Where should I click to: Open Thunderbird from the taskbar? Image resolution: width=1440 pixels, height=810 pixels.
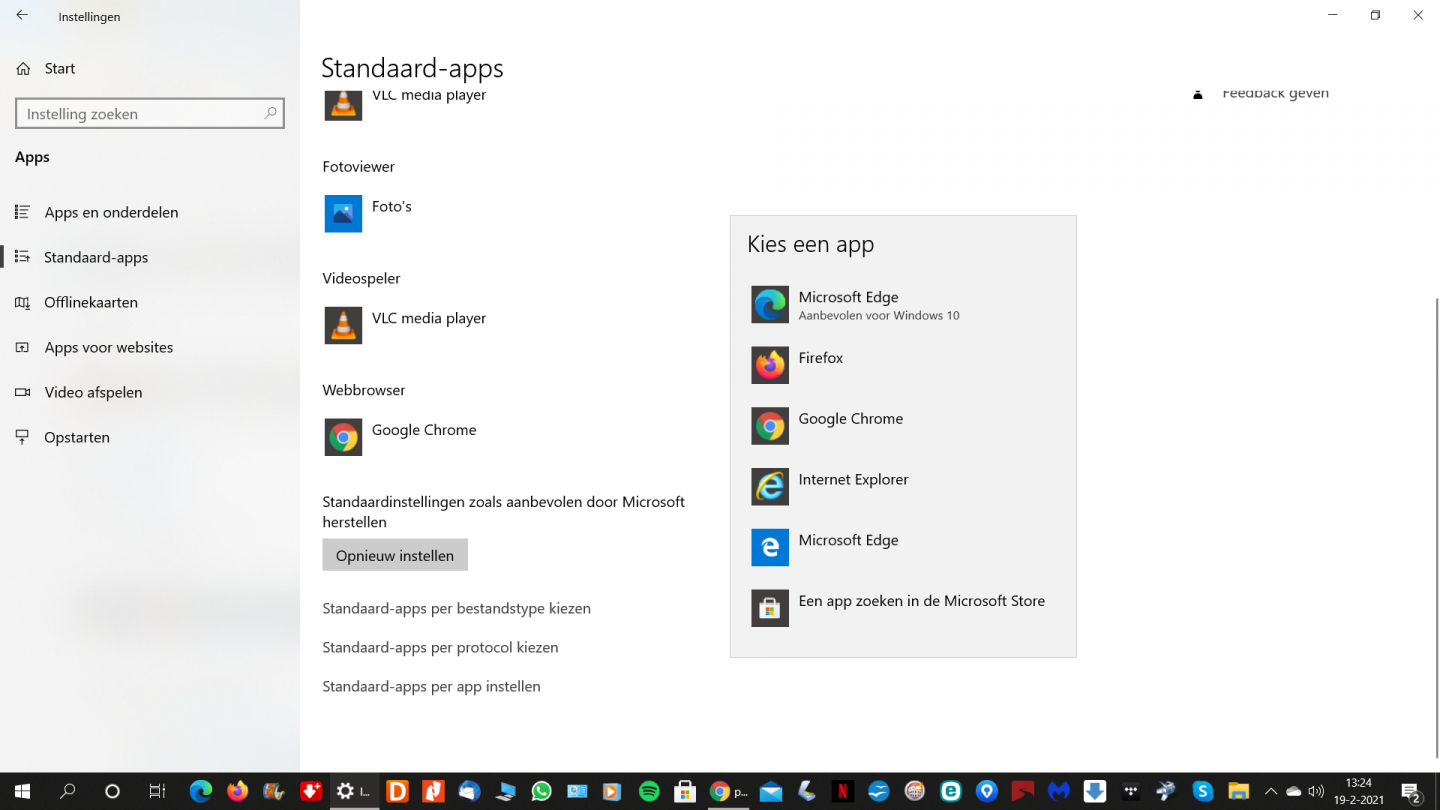coord(469,791)
